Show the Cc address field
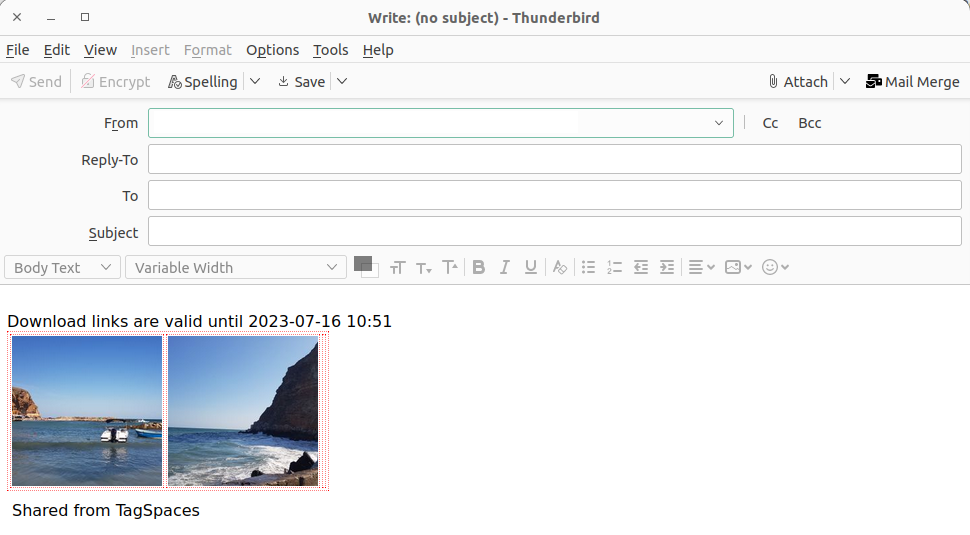This screenshot has height=535, width=970. tap(770, 123)
